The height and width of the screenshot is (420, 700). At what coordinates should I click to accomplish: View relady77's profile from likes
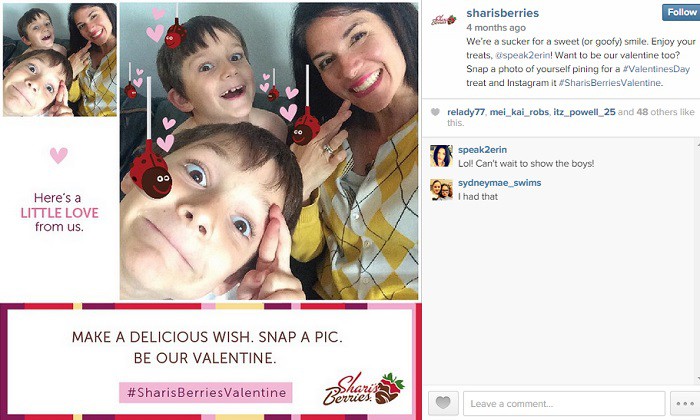click(466, 112)
